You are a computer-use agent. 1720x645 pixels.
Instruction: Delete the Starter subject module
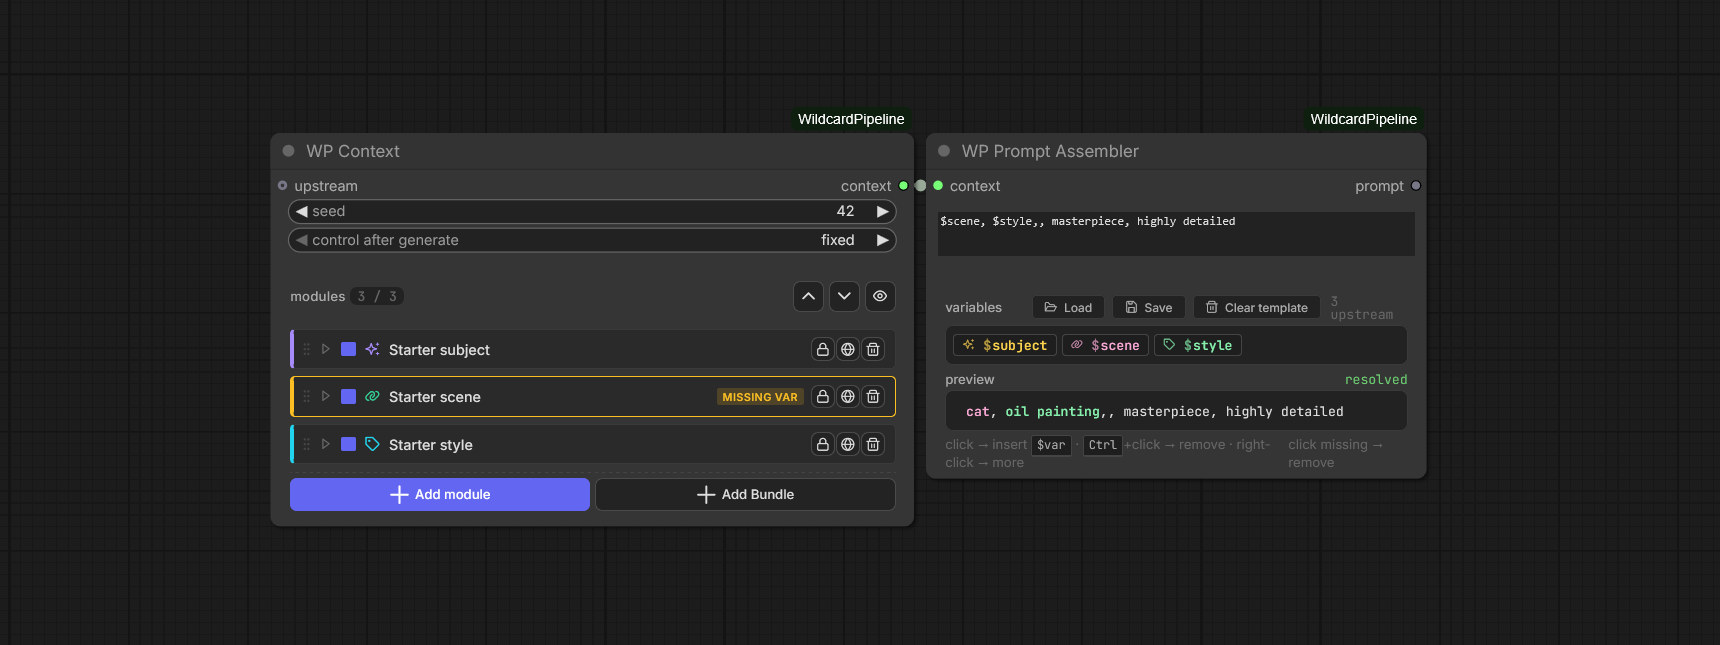click(873, 349)
